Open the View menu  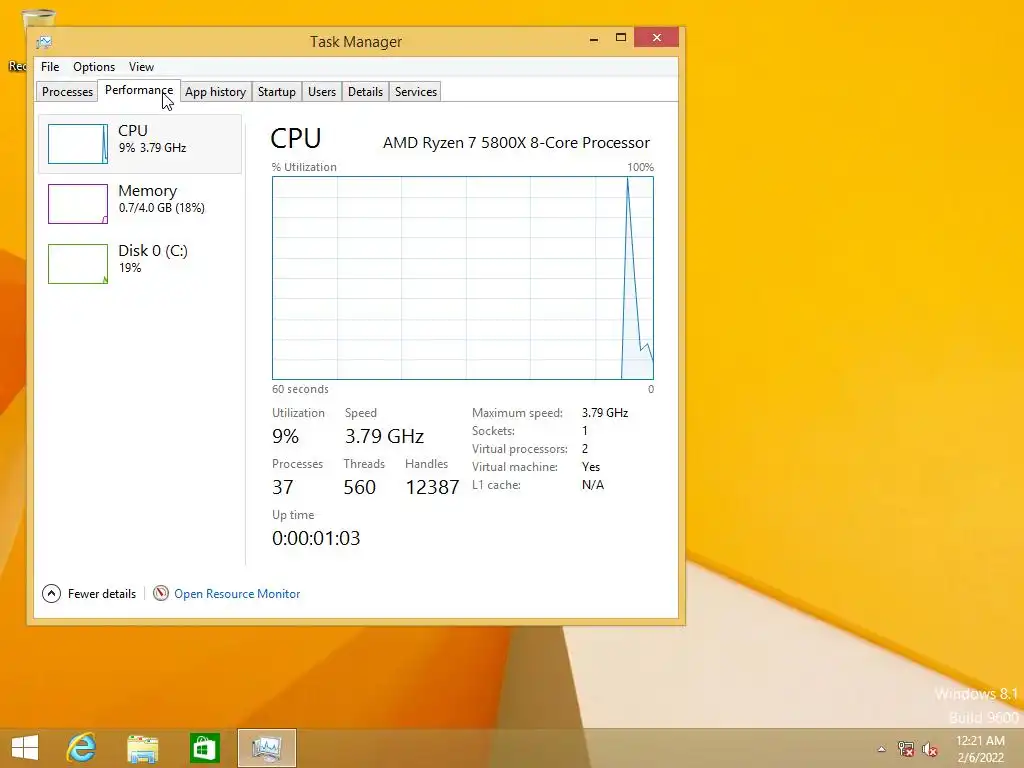pyautogui.click(x=141, y=67)
